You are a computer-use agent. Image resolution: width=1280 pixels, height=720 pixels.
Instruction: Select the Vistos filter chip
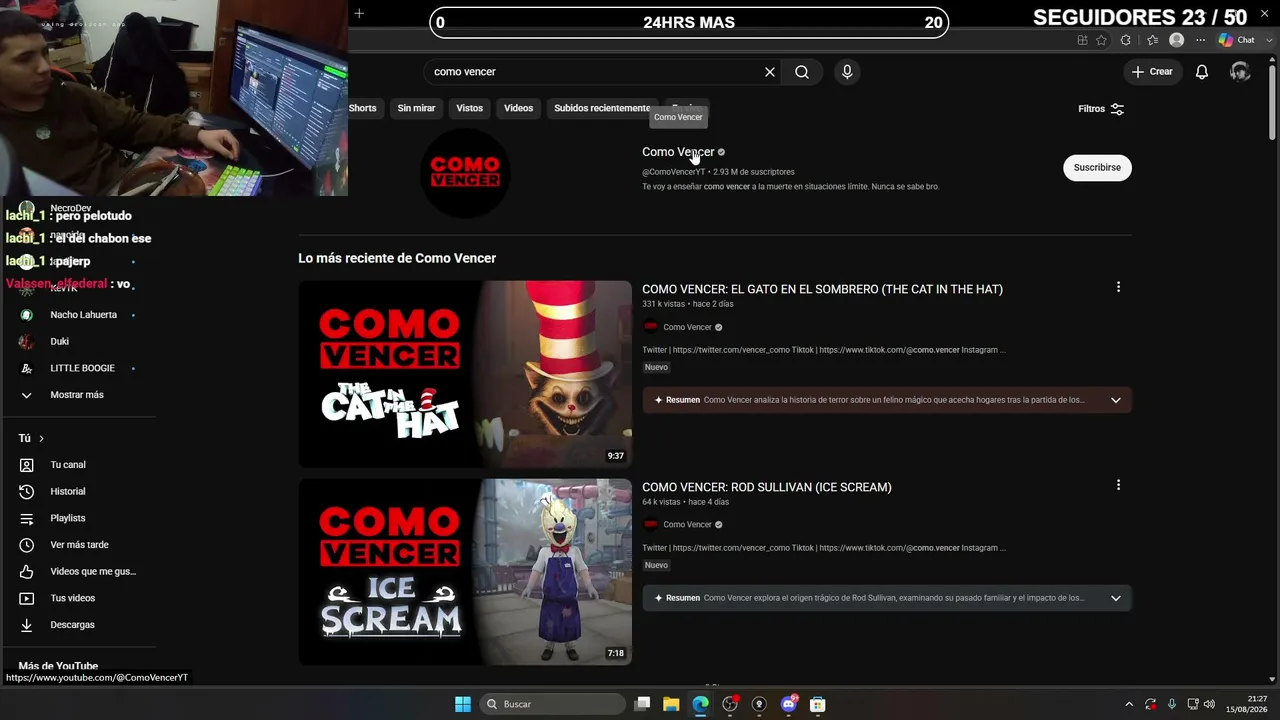pyautogui.click(x=469, y=108)
